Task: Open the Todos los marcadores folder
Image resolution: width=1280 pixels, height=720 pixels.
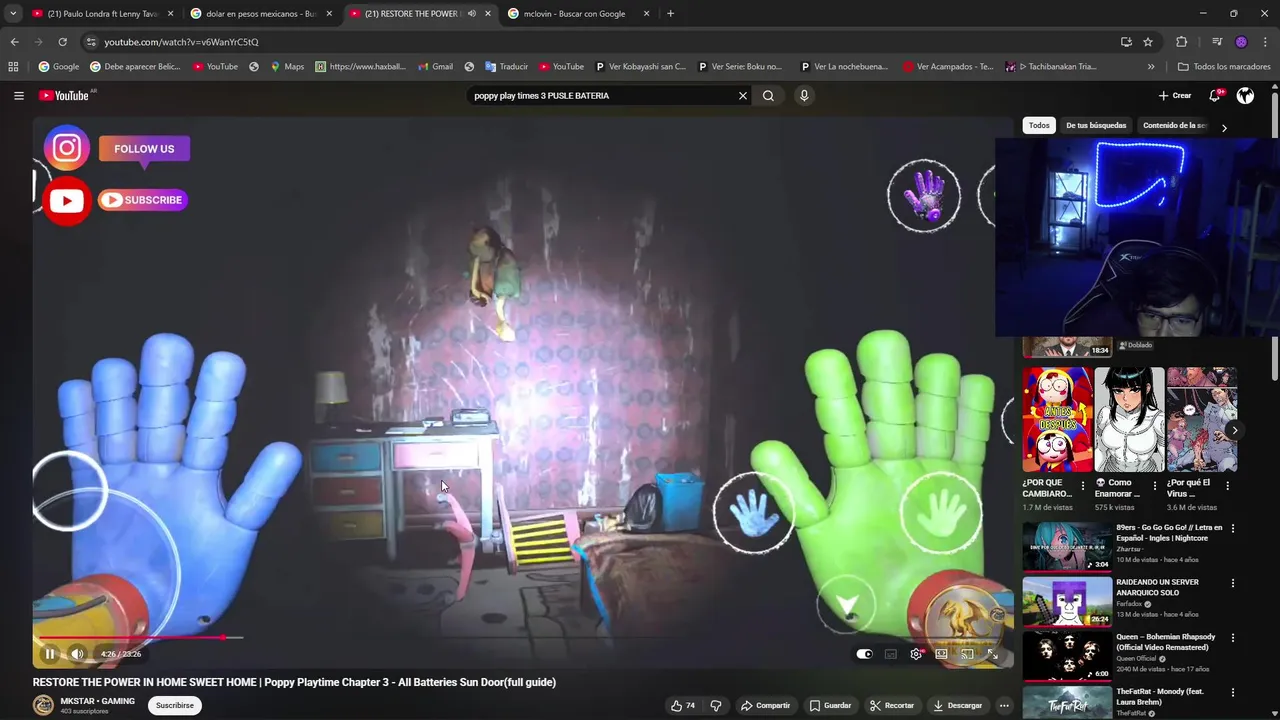Action: pyautogui.click(x=1224, y=67)
